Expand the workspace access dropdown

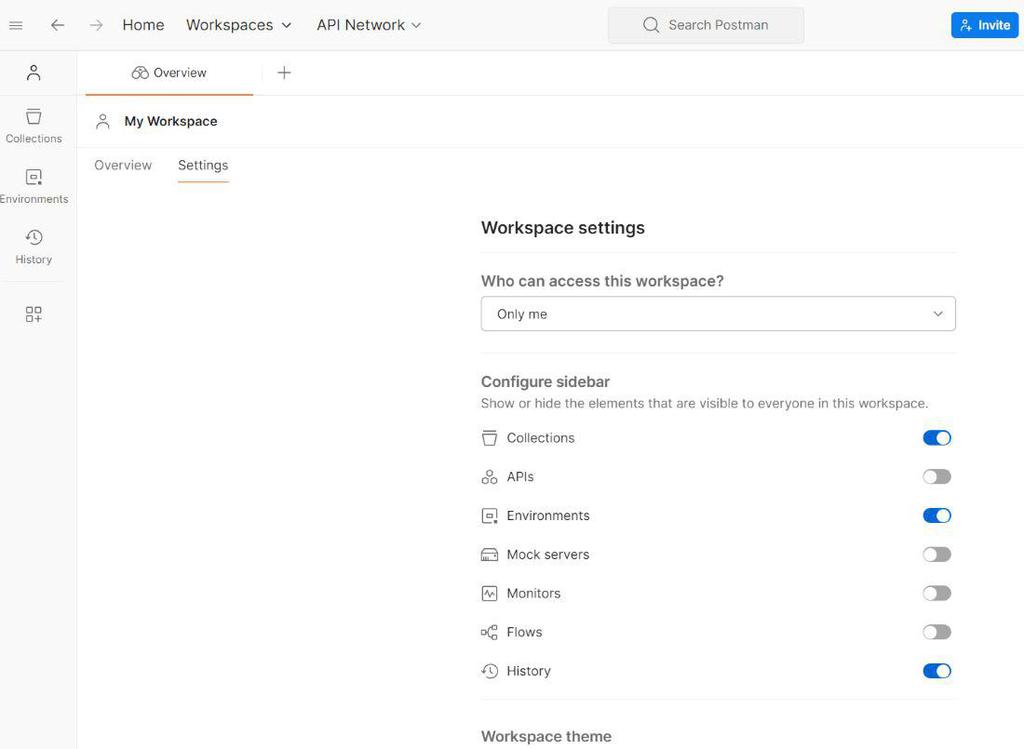point(718,314)
